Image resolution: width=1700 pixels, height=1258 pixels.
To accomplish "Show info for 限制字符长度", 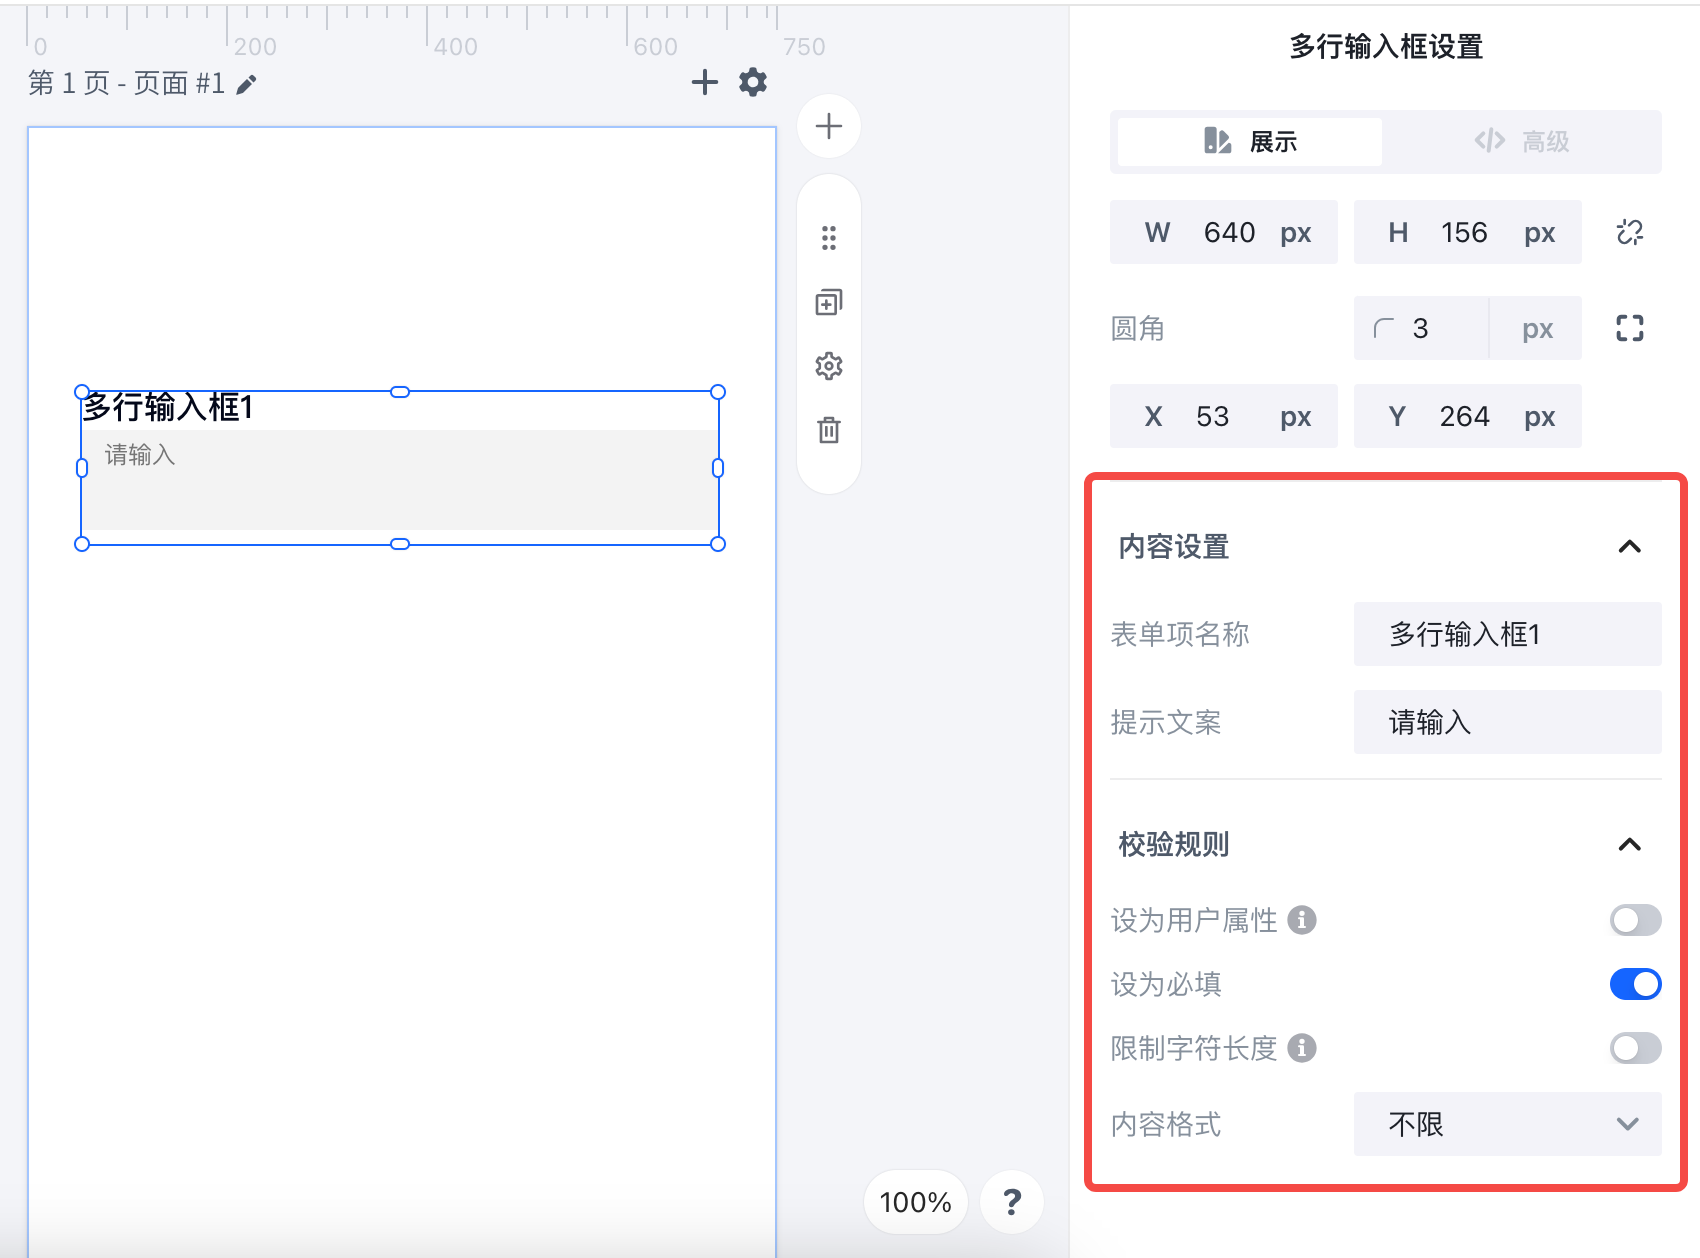I will tap(1302, 1048).
